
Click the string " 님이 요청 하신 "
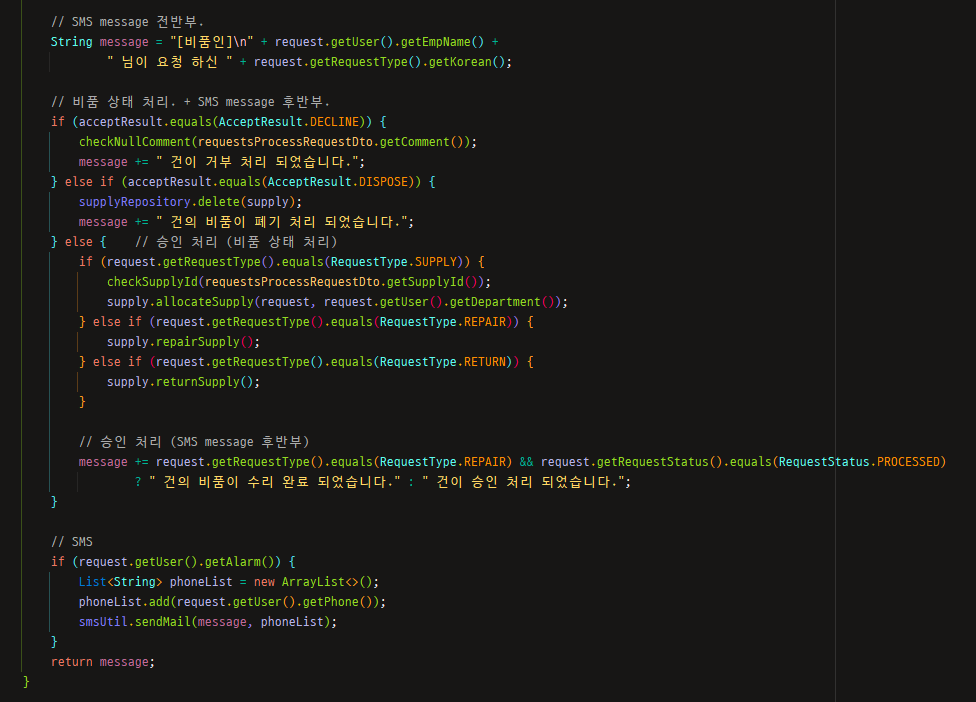(170, 62)
